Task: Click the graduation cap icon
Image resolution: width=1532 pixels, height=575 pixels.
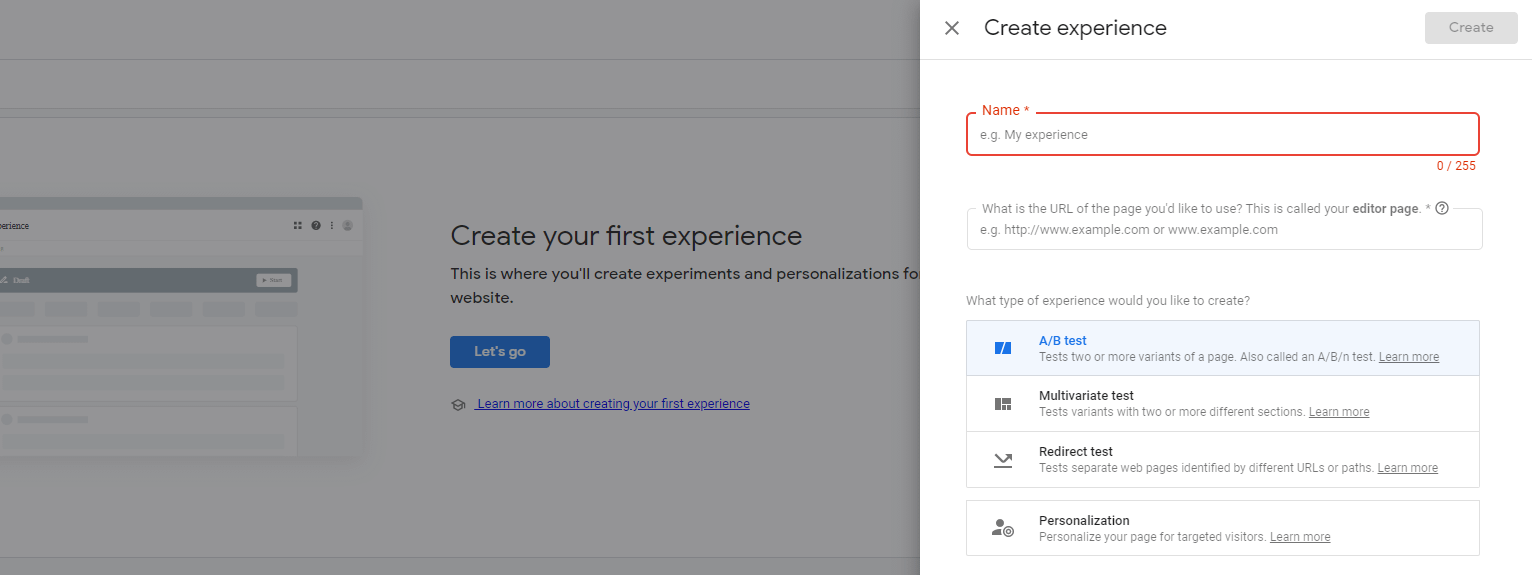Action: click(459, 404)
